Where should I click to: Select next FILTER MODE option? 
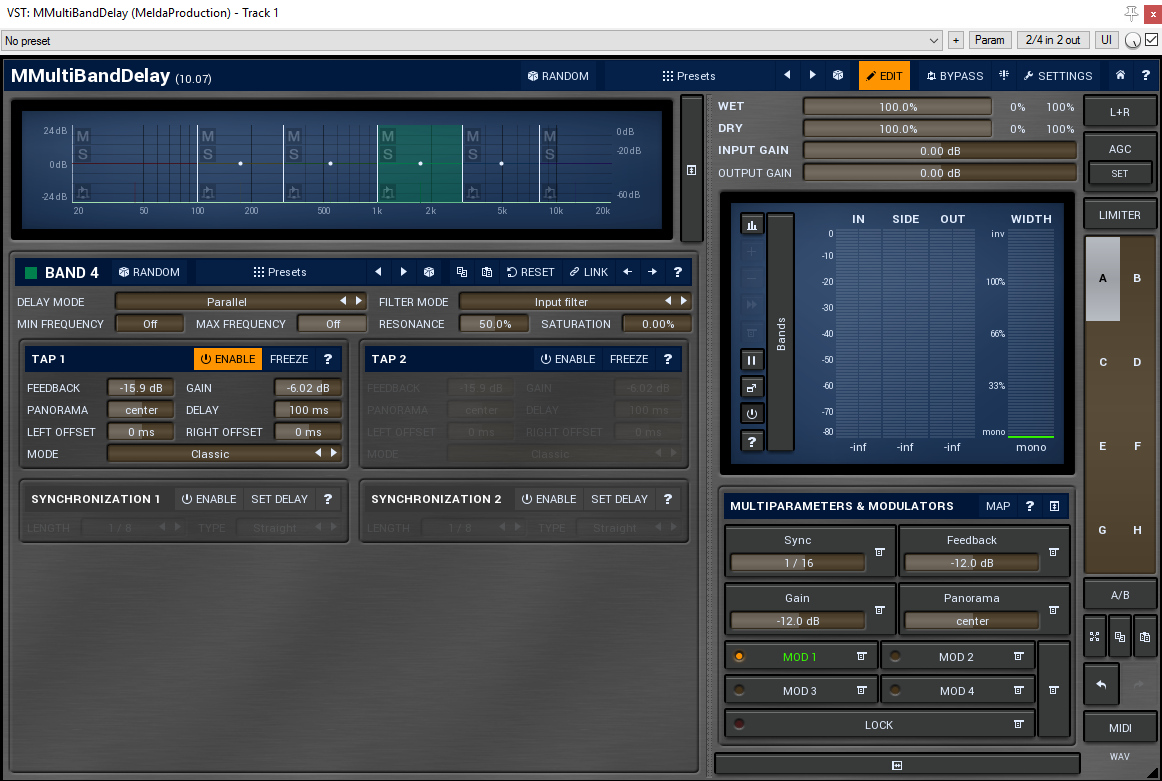[684, 301]
